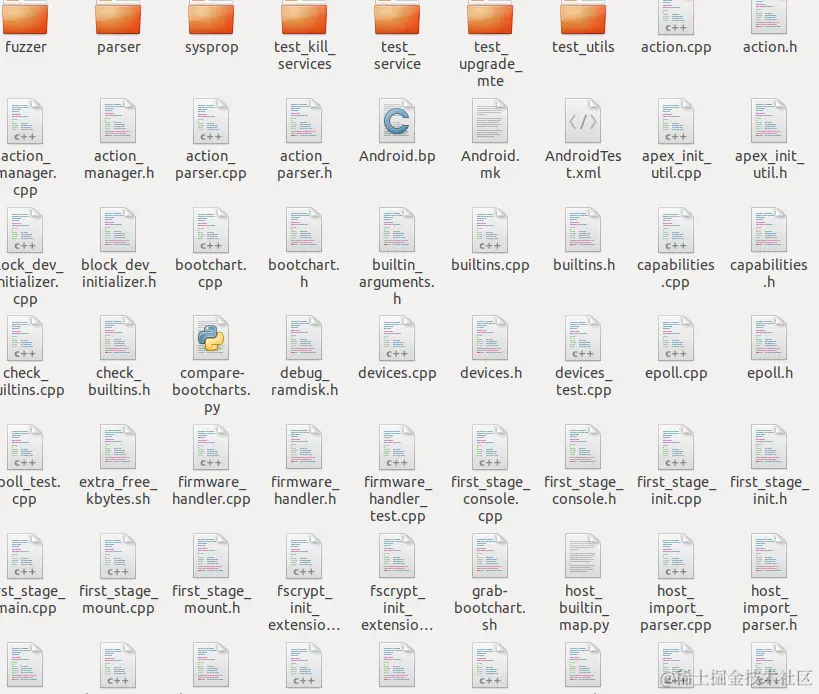Open the test_kill_services folder icon
This screenshot has width=819, height=694.
click(x=304, y=17)
